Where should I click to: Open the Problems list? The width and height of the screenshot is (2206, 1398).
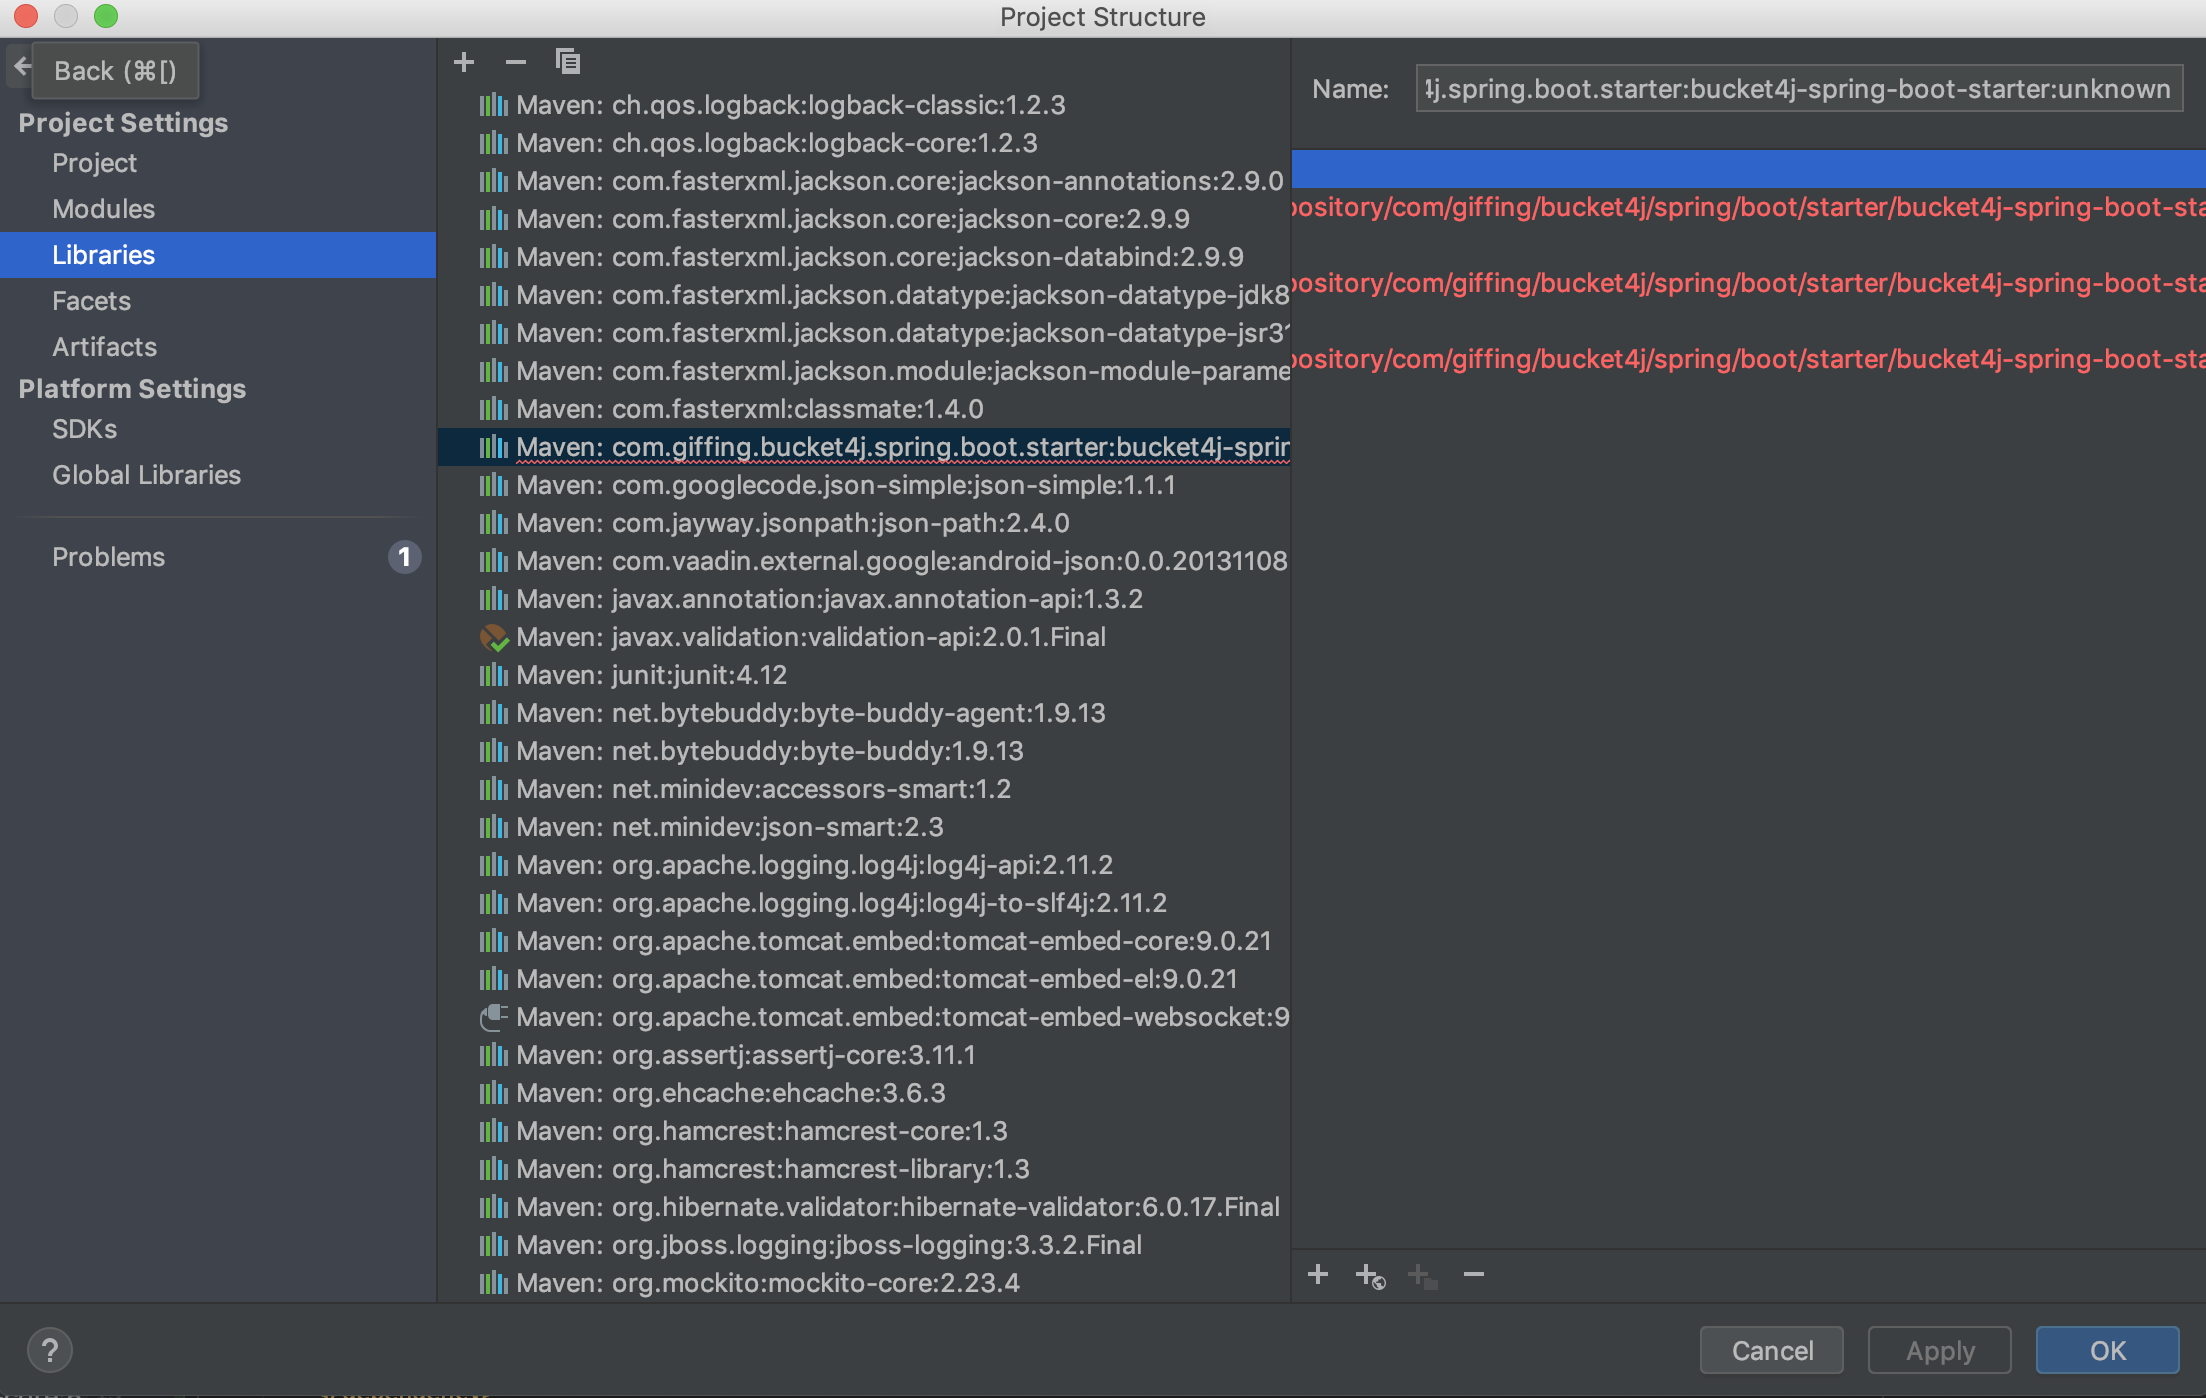pyautogui.click(x=108, y=557)
